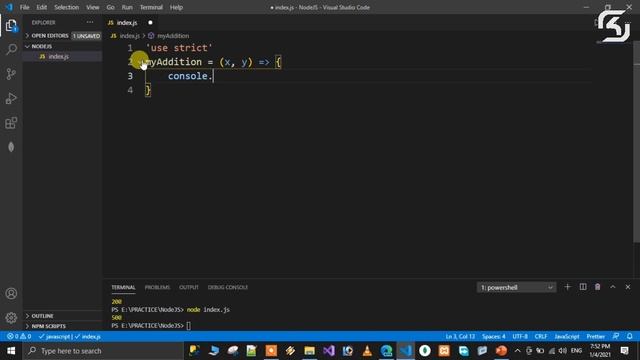Maximize terminal panel with up chevron
The height and width of the screenshot is (360, 640).
click(613, 287)
